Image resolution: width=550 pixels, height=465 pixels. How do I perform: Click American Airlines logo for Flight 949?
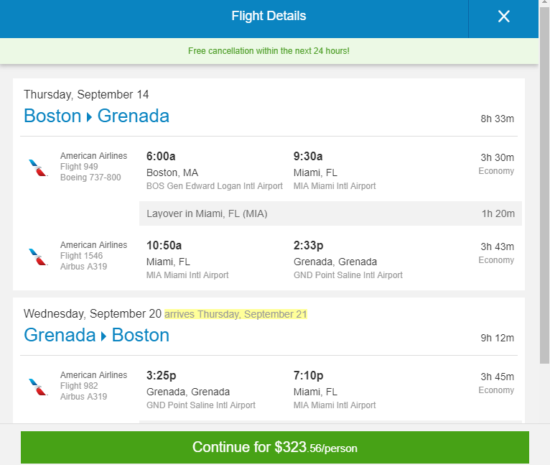(x=38, y=168)
